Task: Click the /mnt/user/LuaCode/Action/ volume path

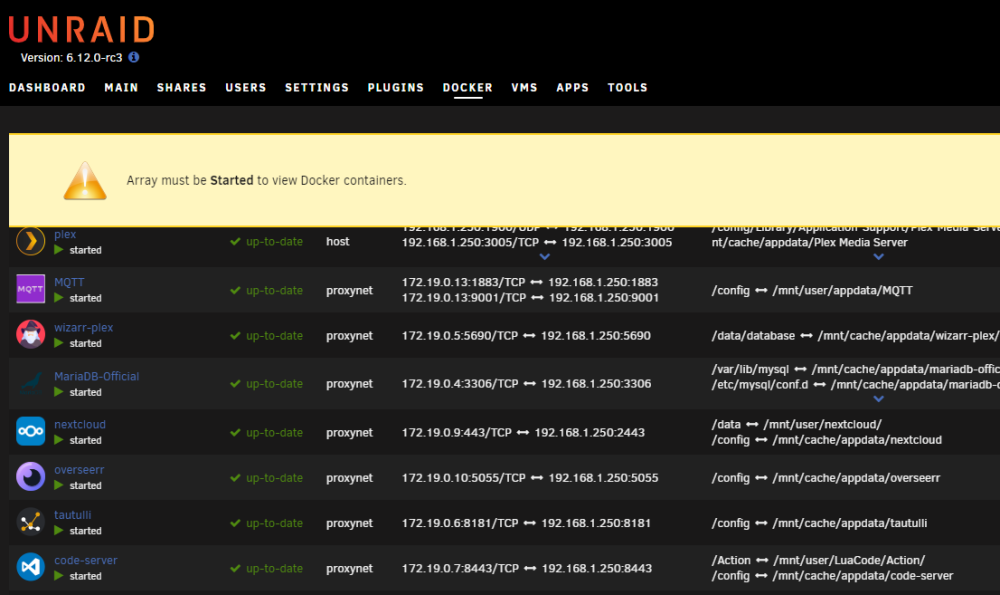Action: [849, 560]
